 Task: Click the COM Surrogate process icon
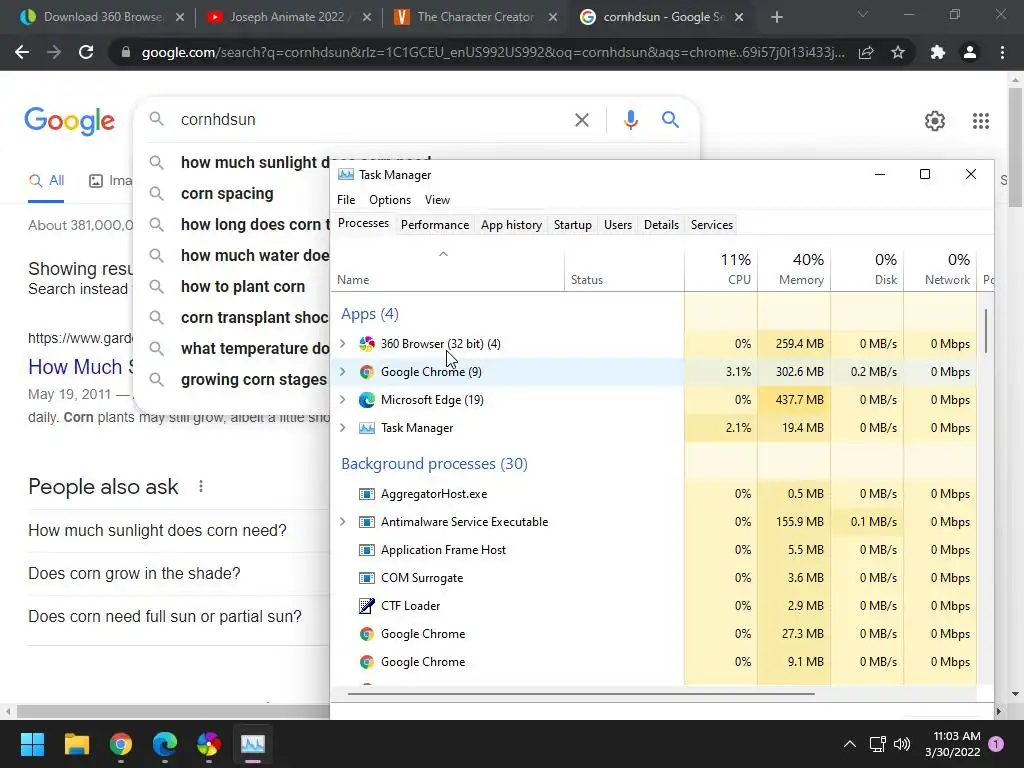click(x=367, y=578)
